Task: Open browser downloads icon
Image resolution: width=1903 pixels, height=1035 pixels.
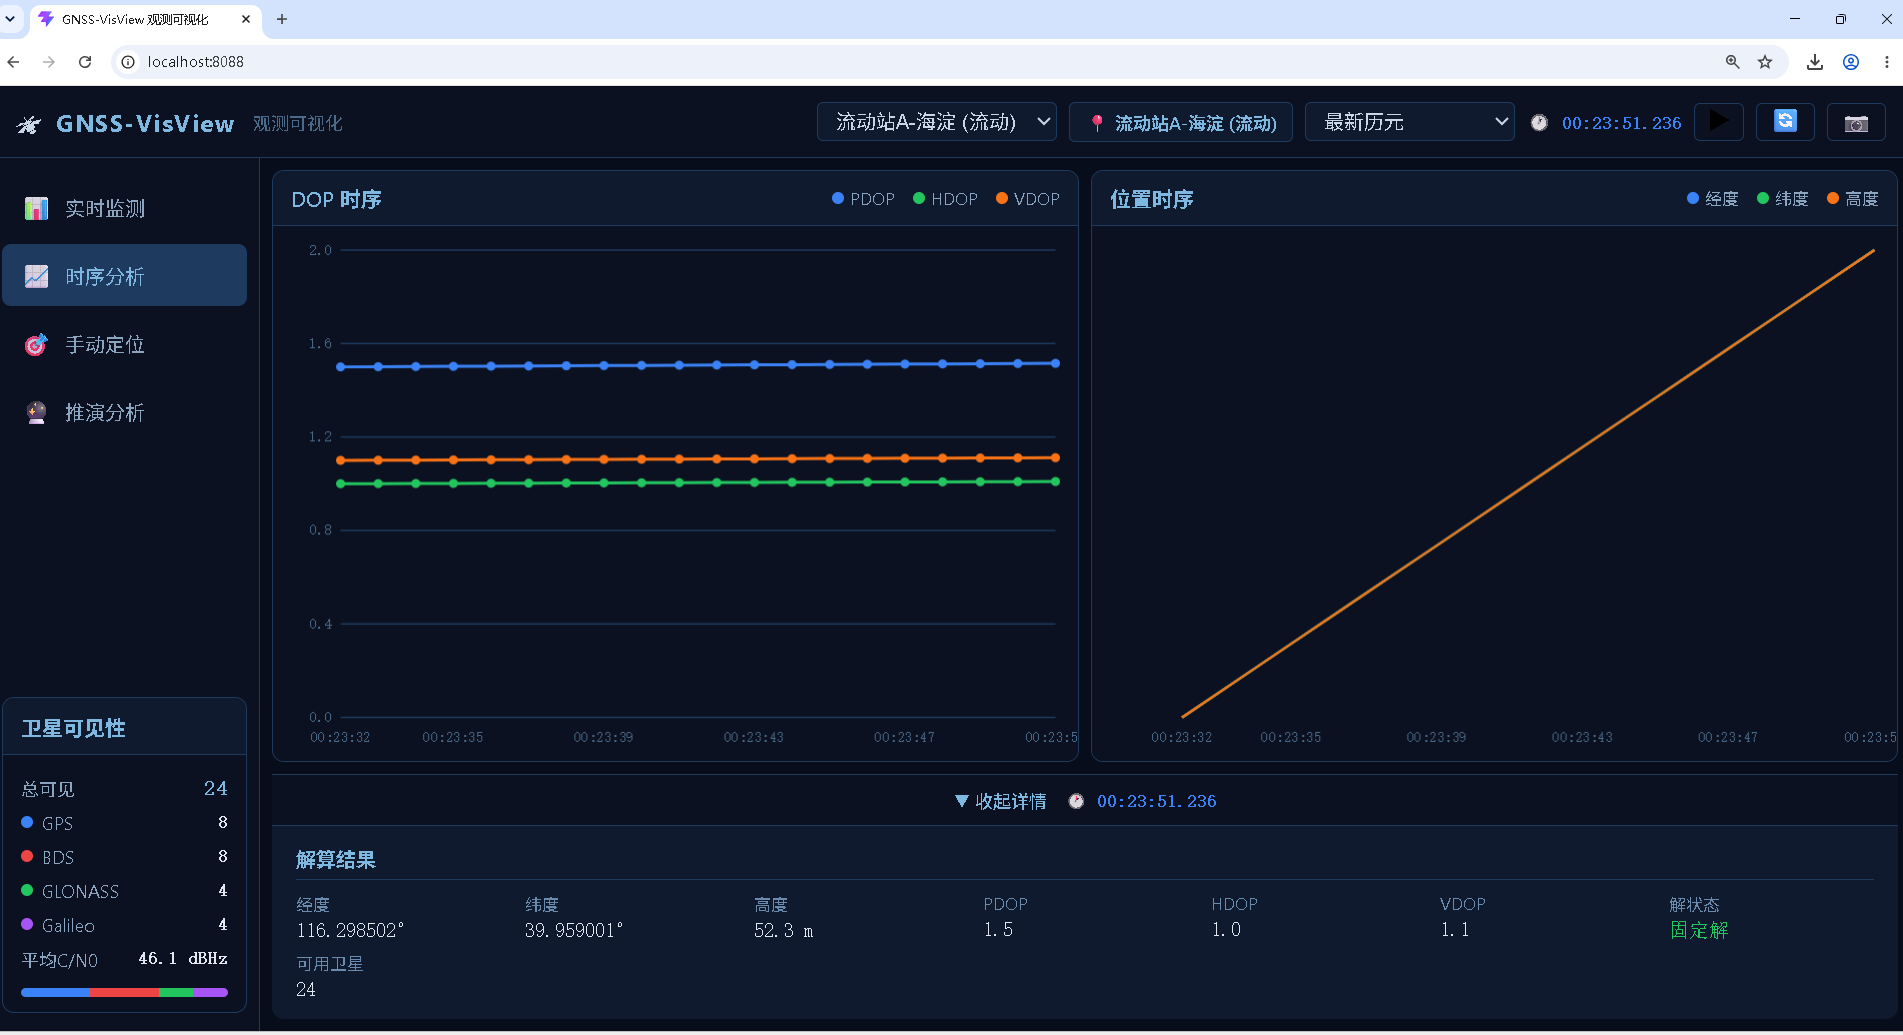Action: (x=1815, y=62)
